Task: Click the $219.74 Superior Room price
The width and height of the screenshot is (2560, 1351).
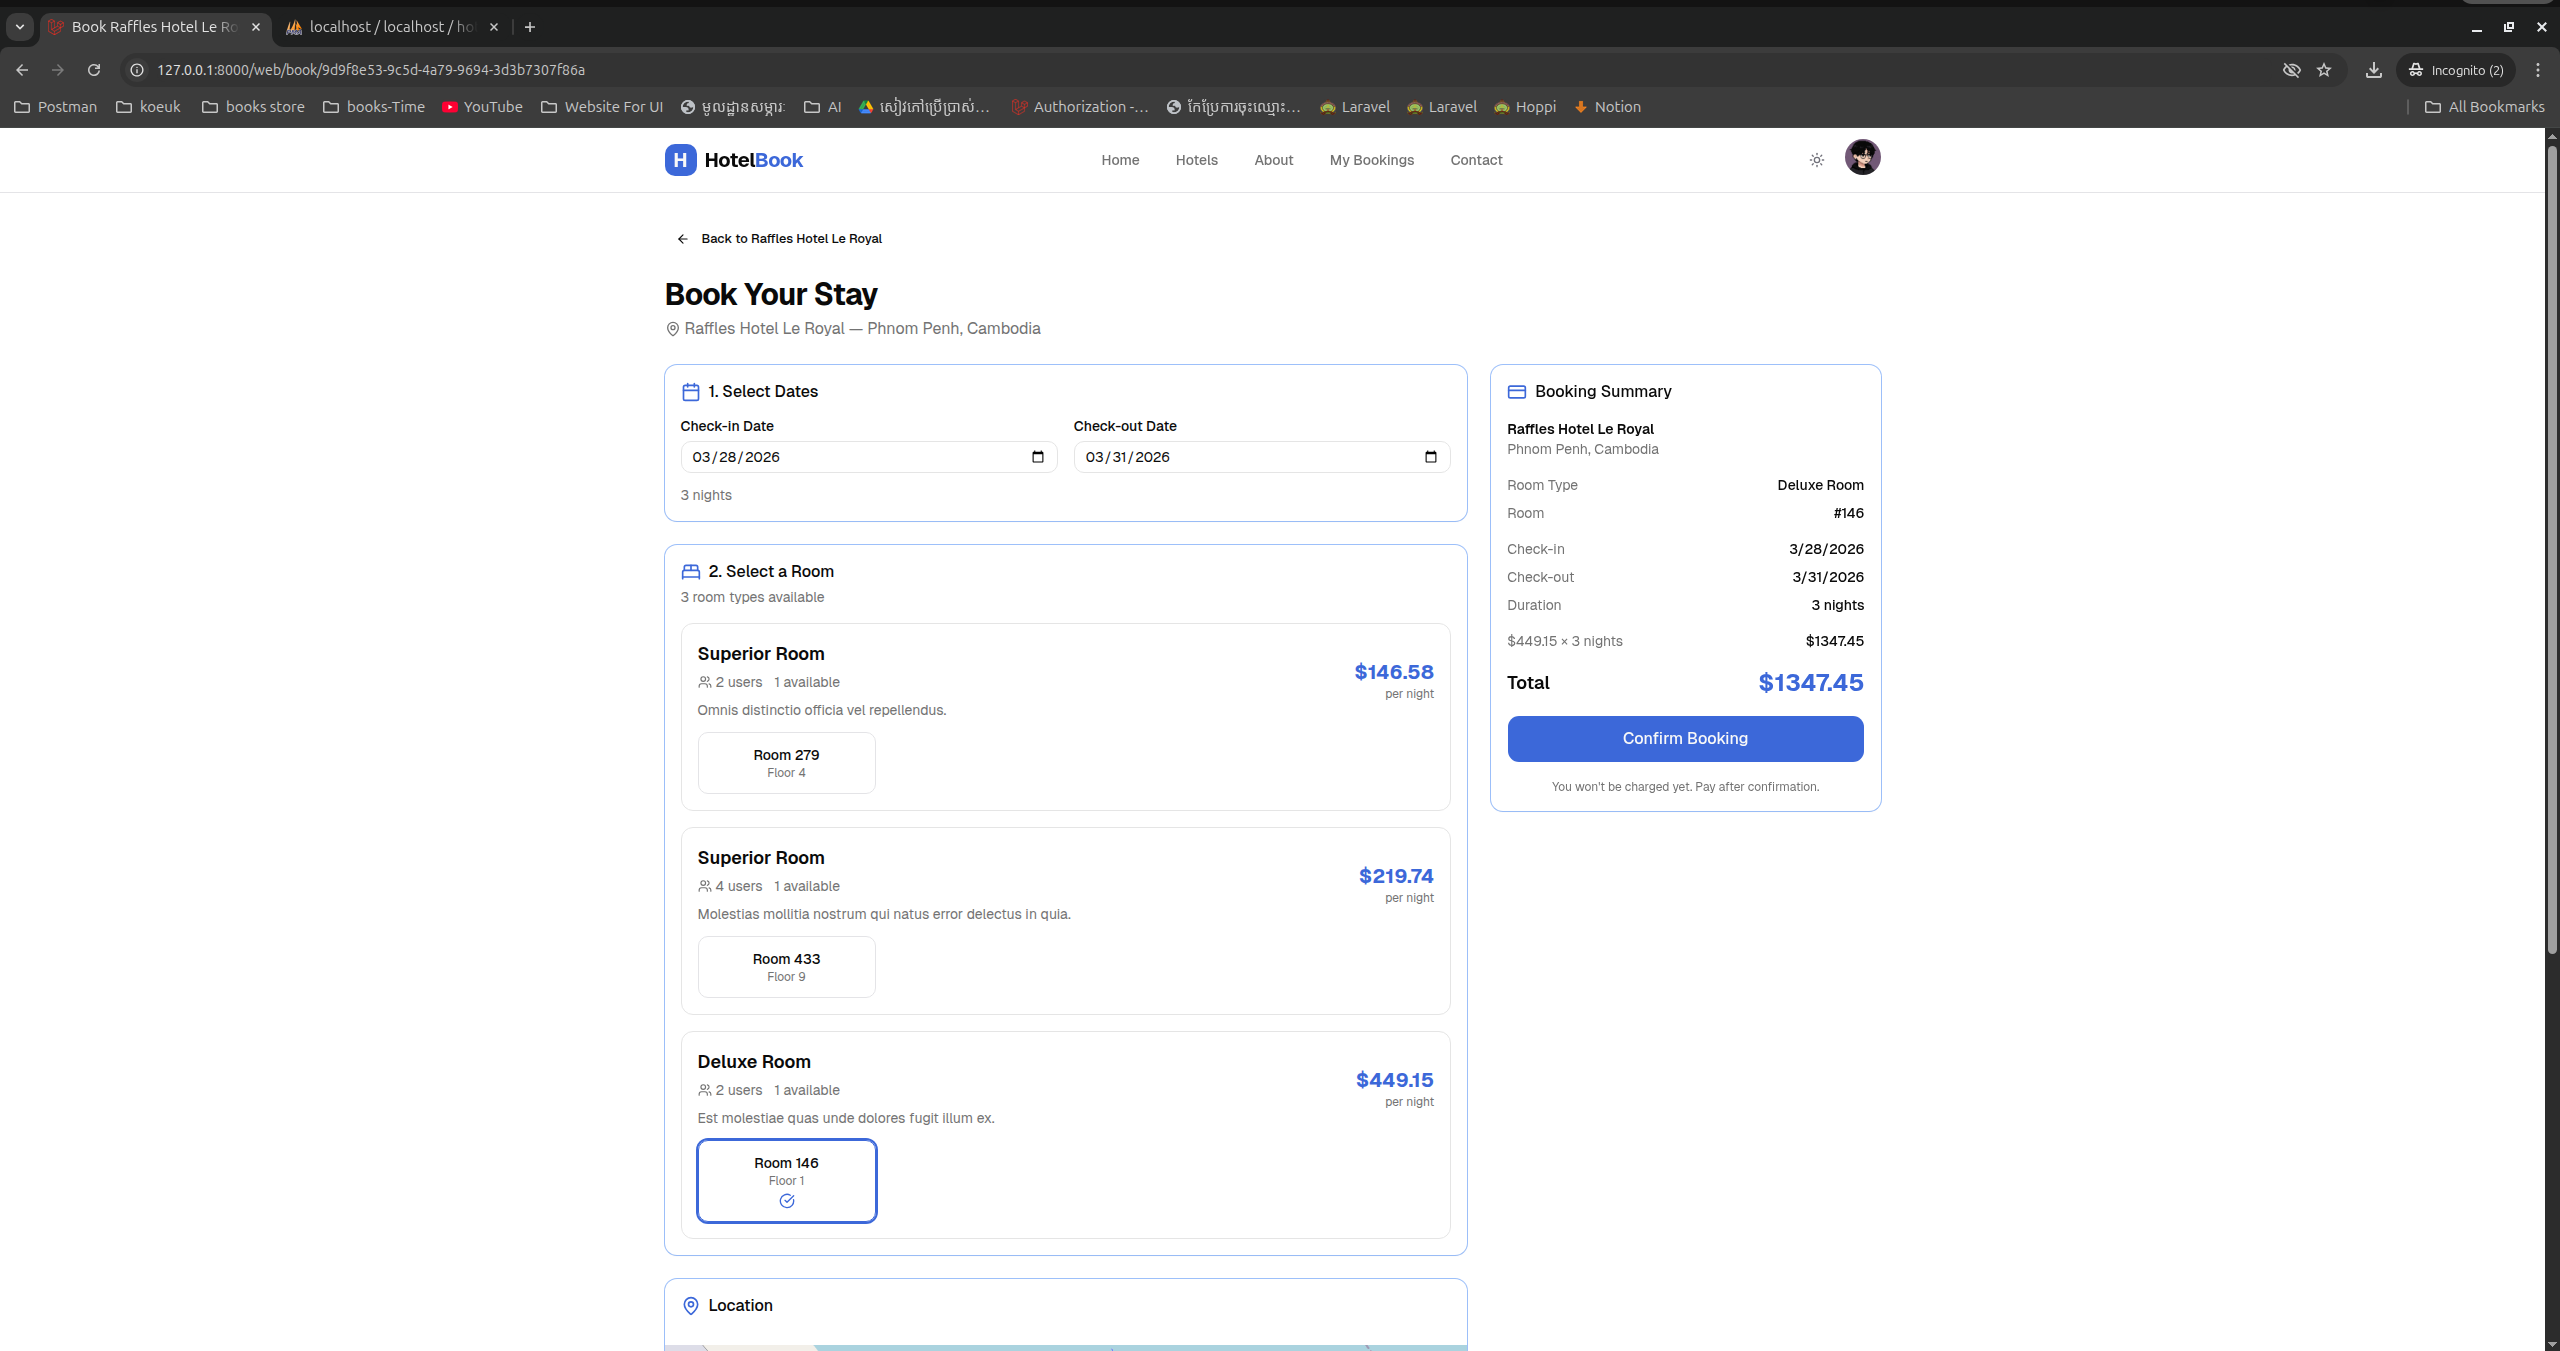Action: [1396, 876]
